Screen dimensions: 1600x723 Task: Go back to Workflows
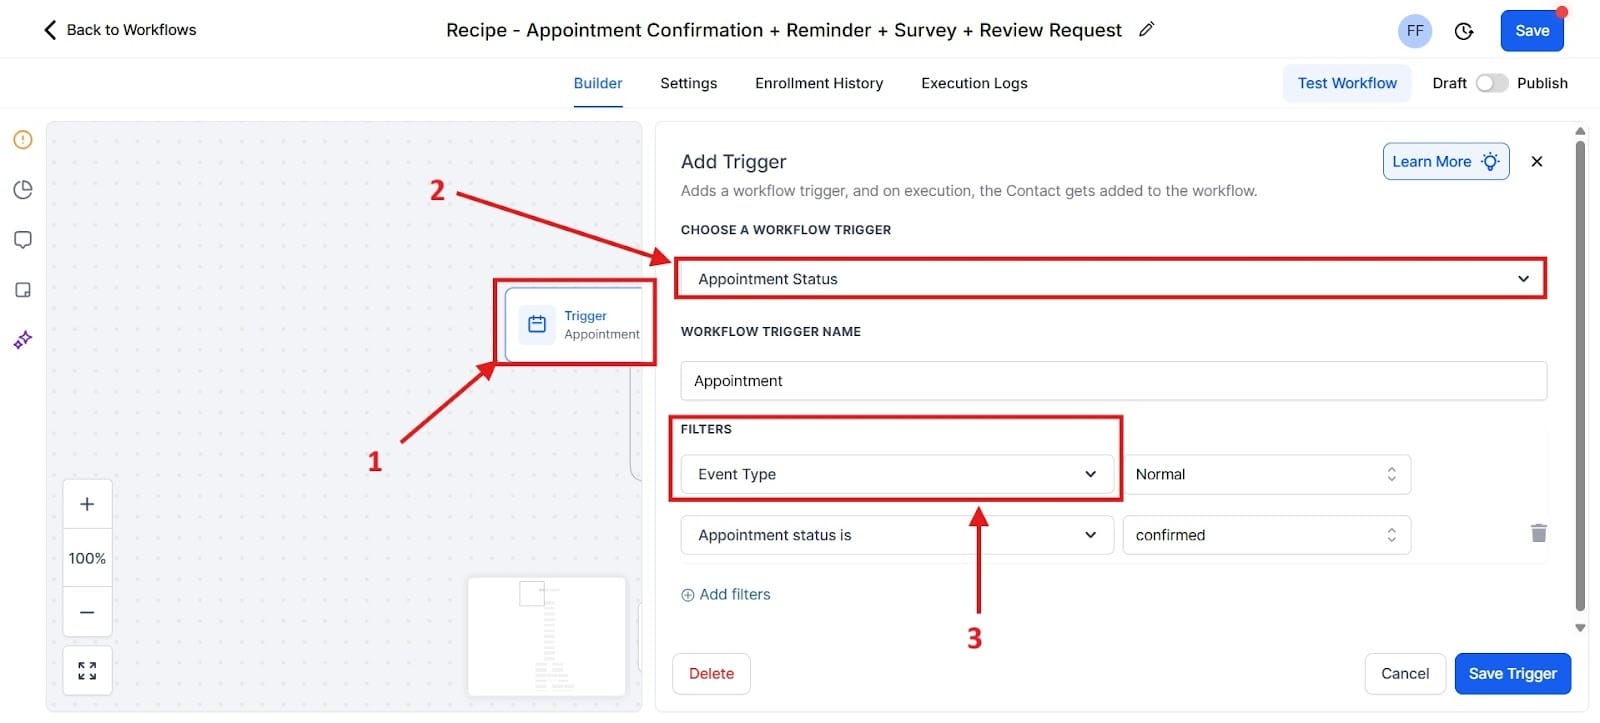[x=119, y=30]
